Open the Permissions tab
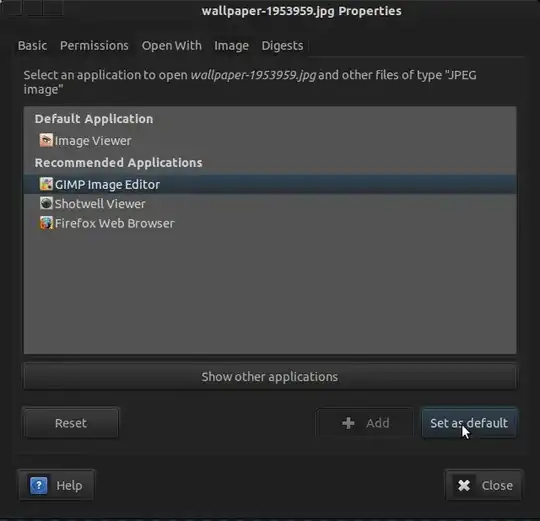The height and width of the screenshot is (521, 540). point(94,45)
